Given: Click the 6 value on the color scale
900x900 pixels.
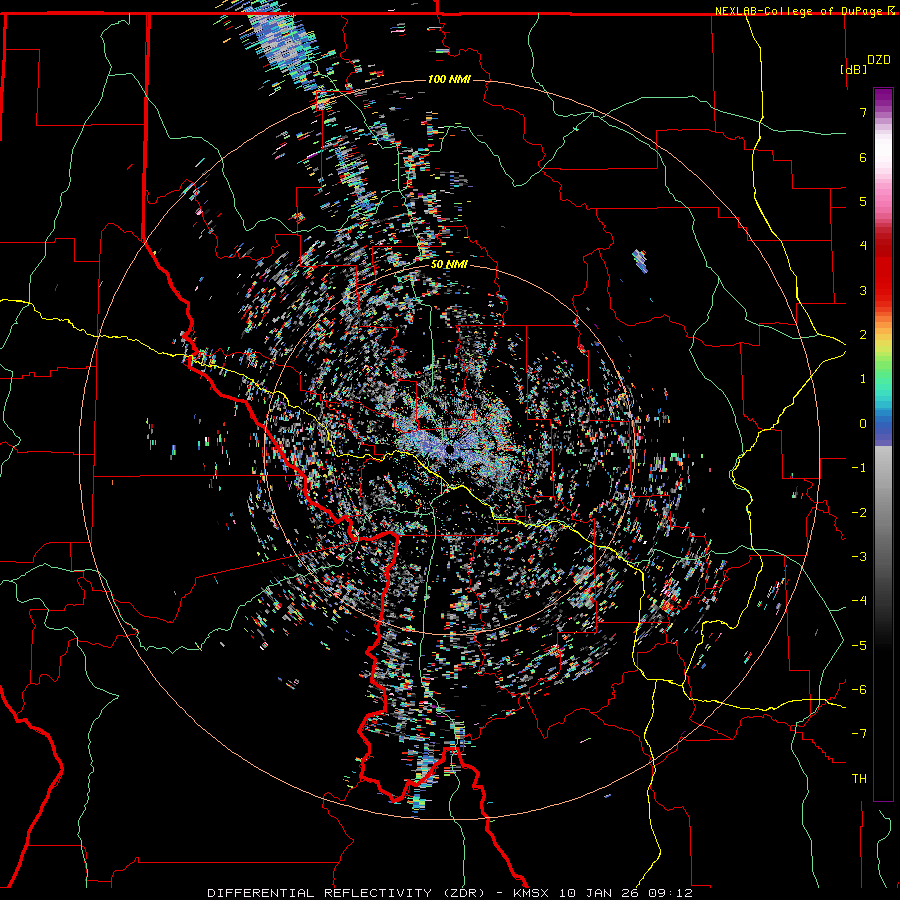Looking at the screenshot, I should pos(863,157).
